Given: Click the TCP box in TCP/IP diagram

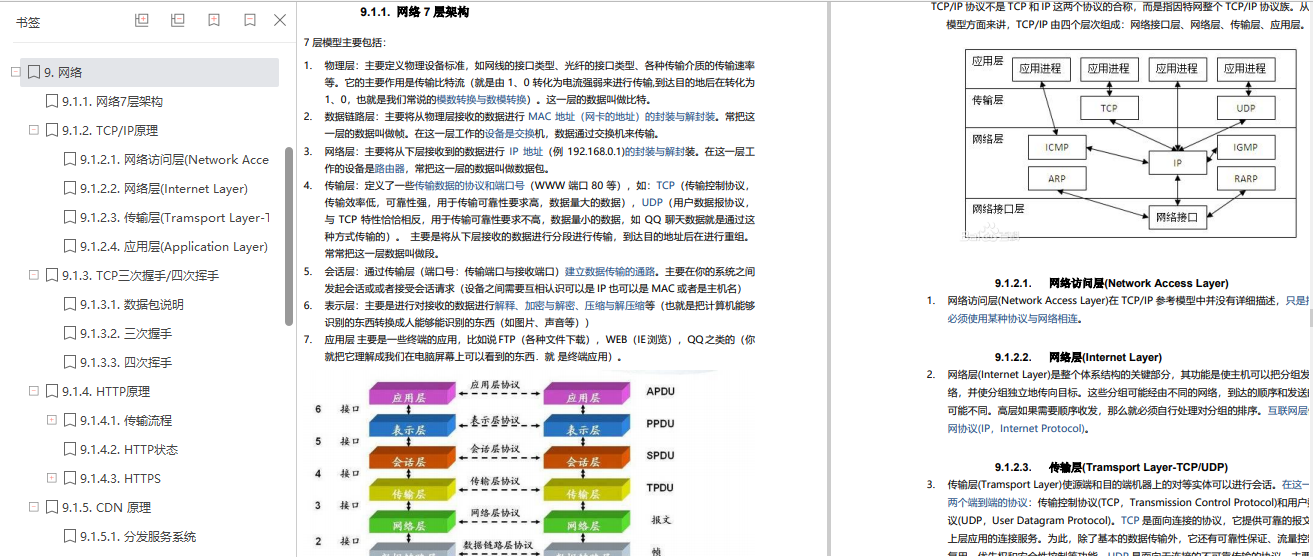Looking at the screenshot, I should tap(1109, 107).
